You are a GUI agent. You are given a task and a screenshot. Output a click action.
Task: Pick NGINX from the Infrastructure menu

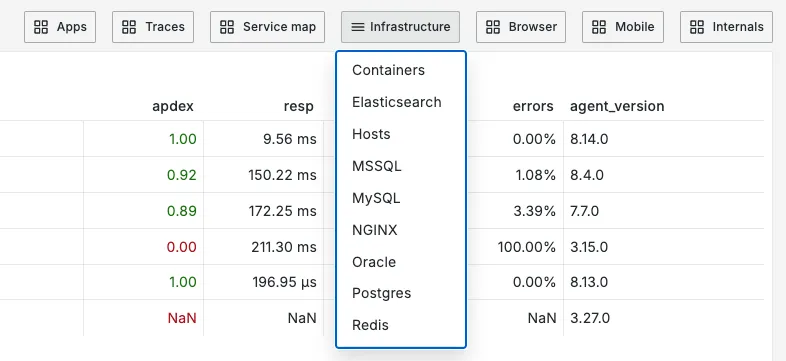(401, 230)
